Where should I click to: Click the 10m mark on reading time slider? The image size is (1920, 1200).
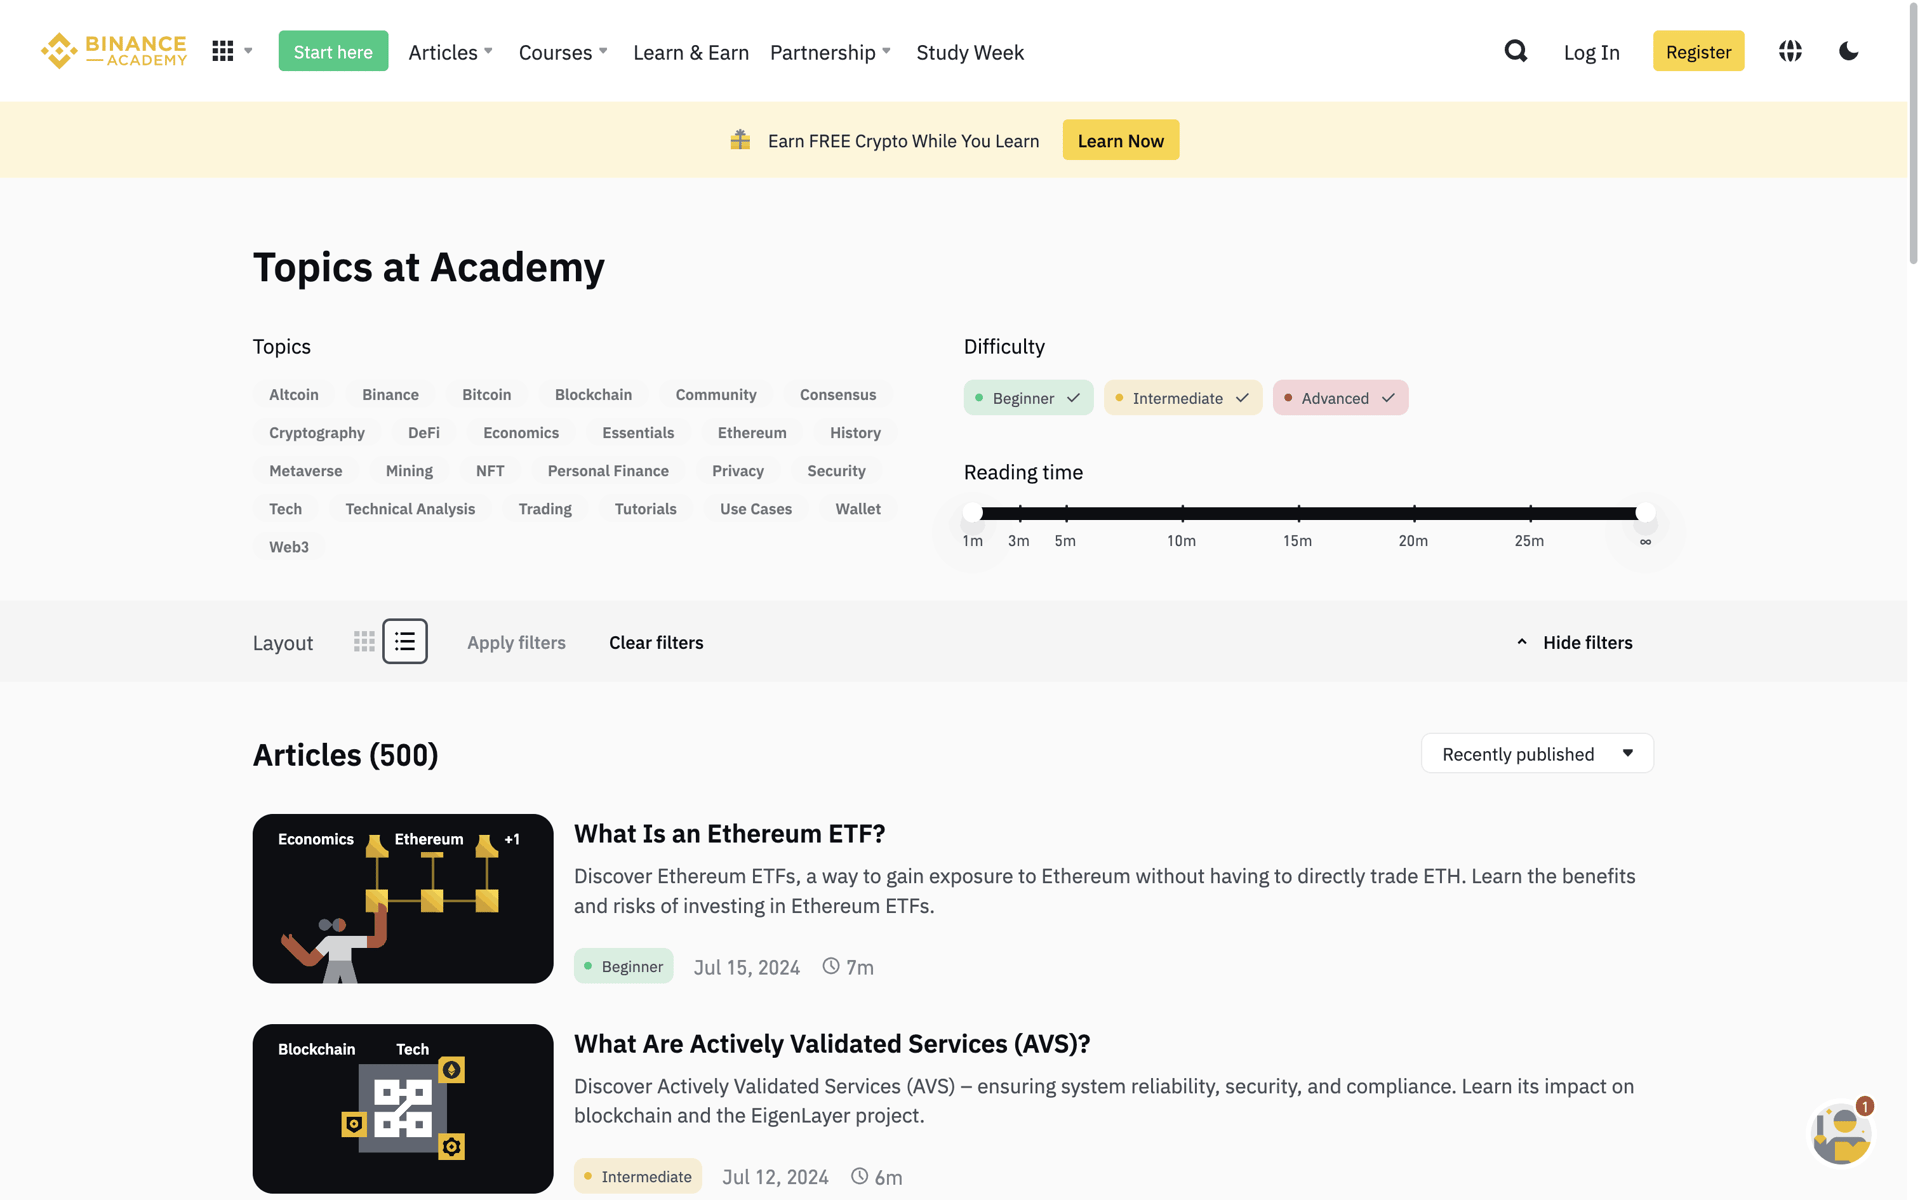(1182, 514)
